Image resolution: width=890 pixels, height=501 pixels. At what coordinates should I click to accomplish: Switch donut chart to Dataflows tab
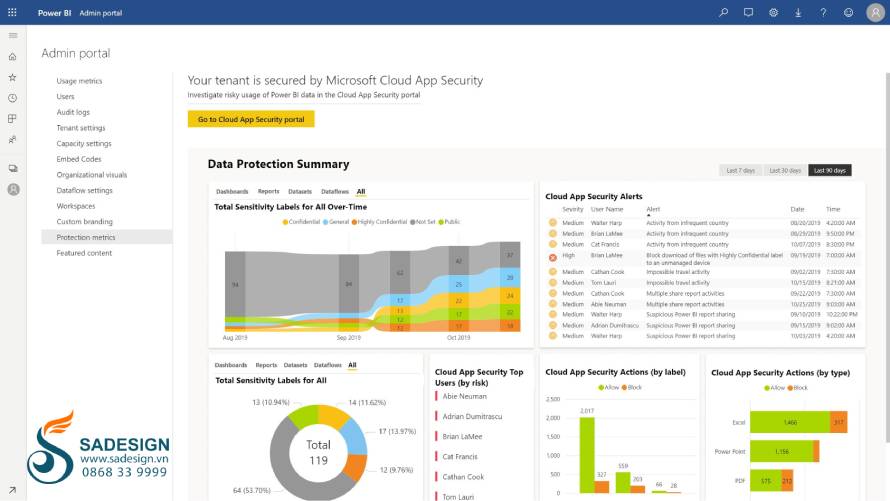pos(328,365)
